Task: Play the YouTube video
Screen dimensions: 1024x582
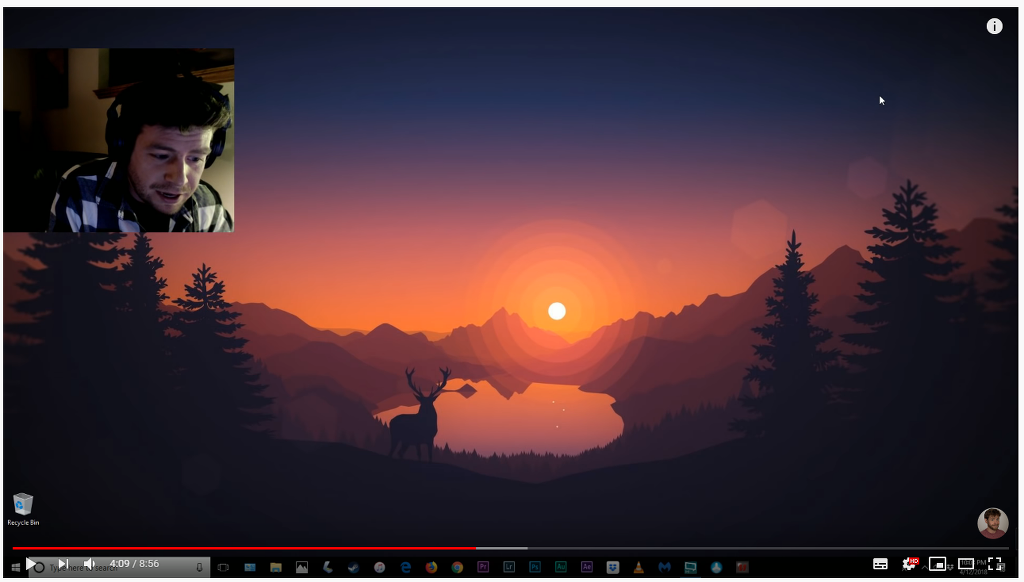Action: (31, 564)
